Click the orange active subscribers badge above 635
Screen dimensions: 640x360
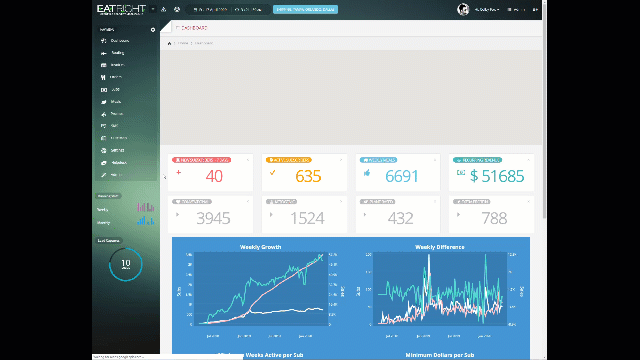(289, 160)
